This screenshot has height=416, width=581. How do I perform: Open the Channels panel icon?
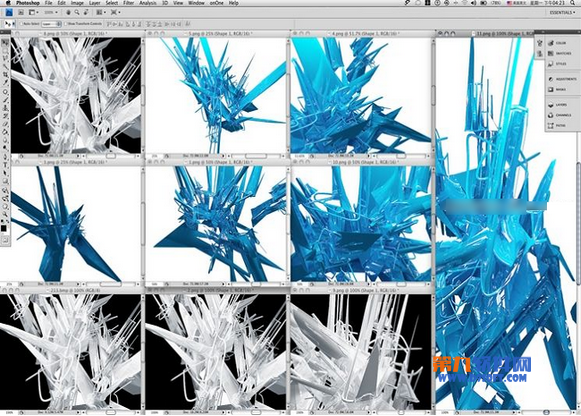point(551,115)
